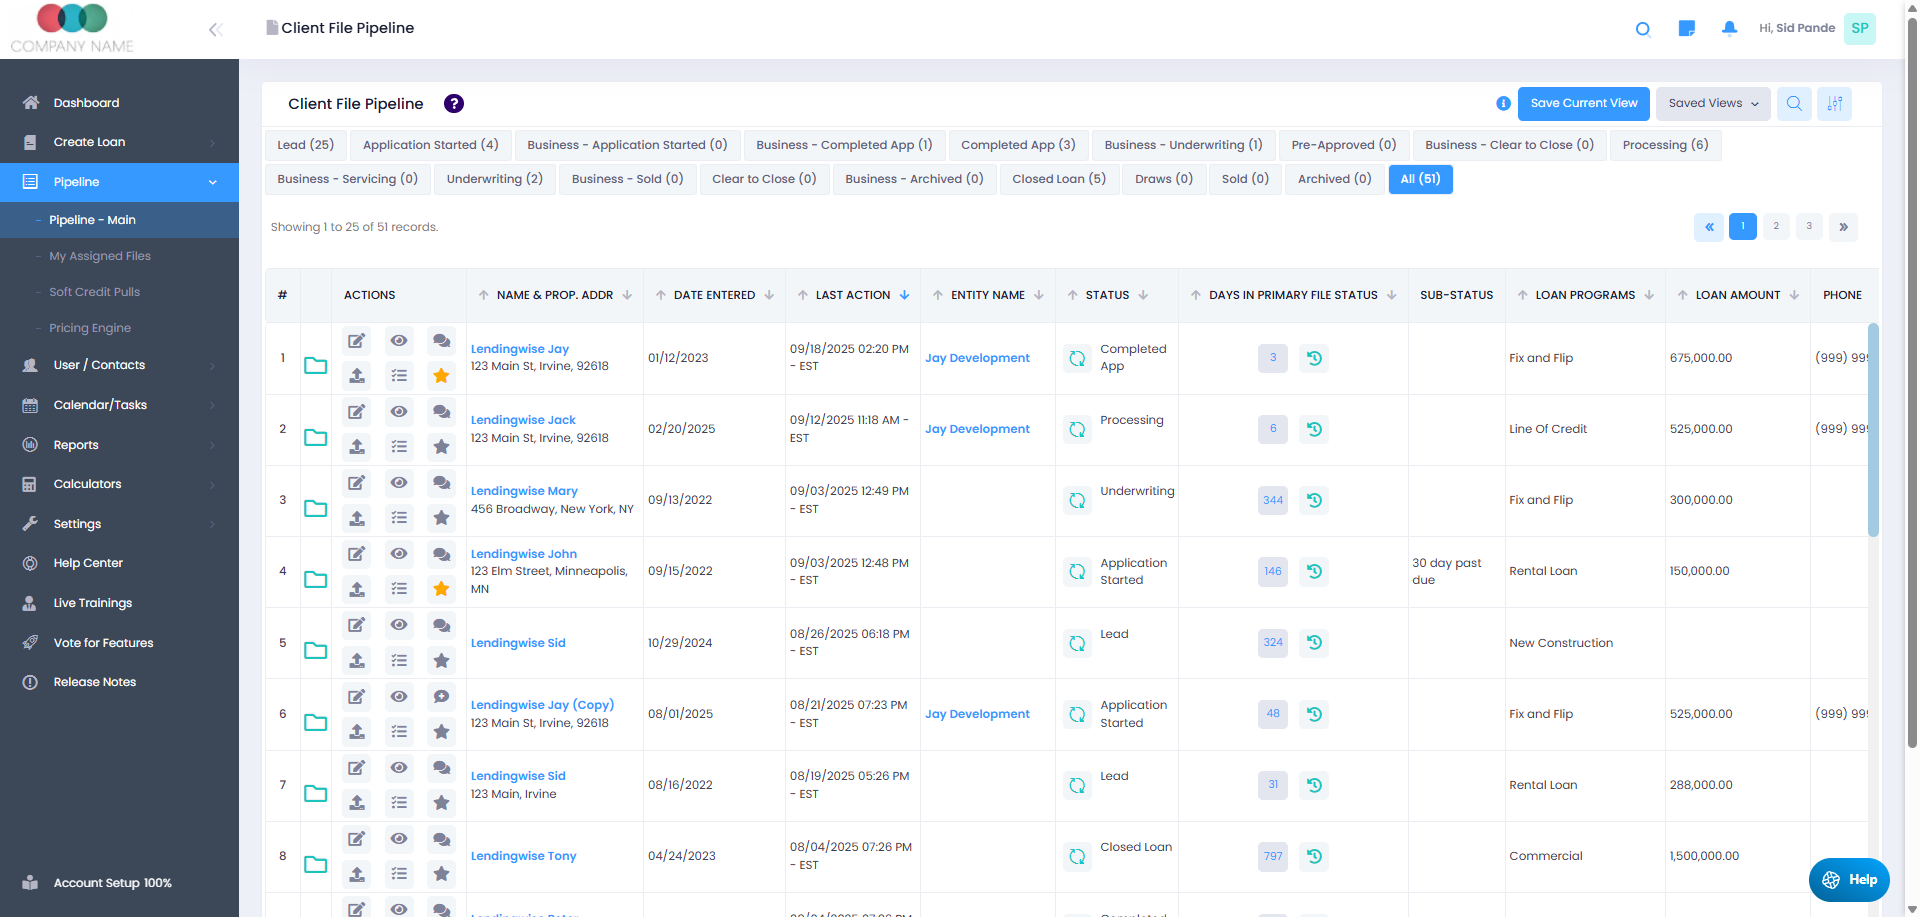Open the Saved Views dropdown

click(1713, 103)
